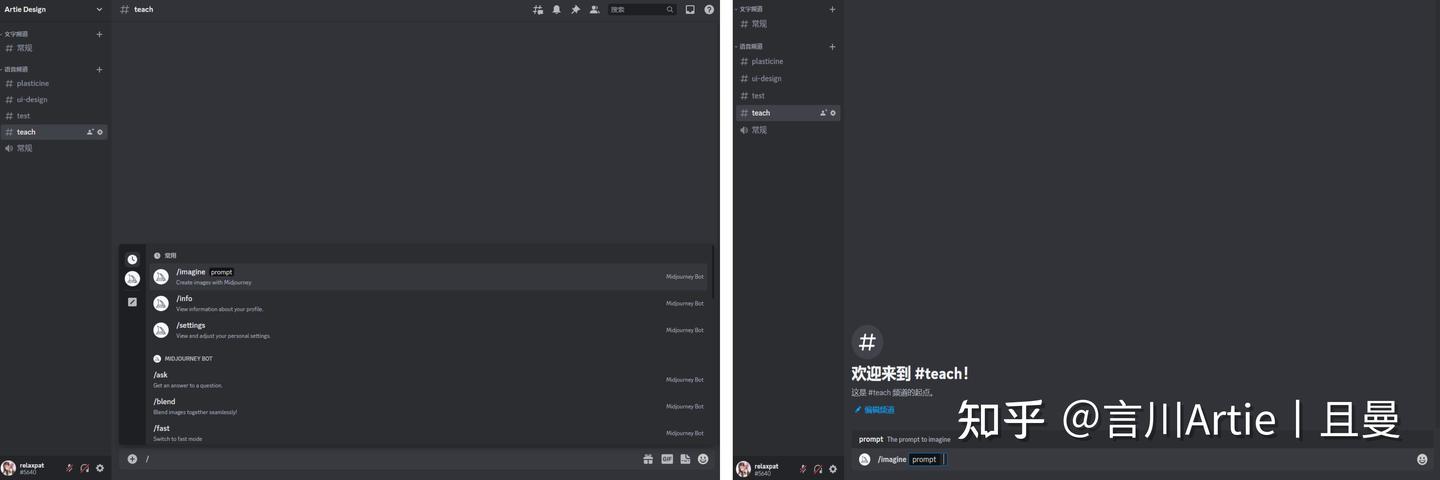This screenshot has width=1440, height=480.
Task: Open teach channel settings gear in right window
Action: [833, 113]
